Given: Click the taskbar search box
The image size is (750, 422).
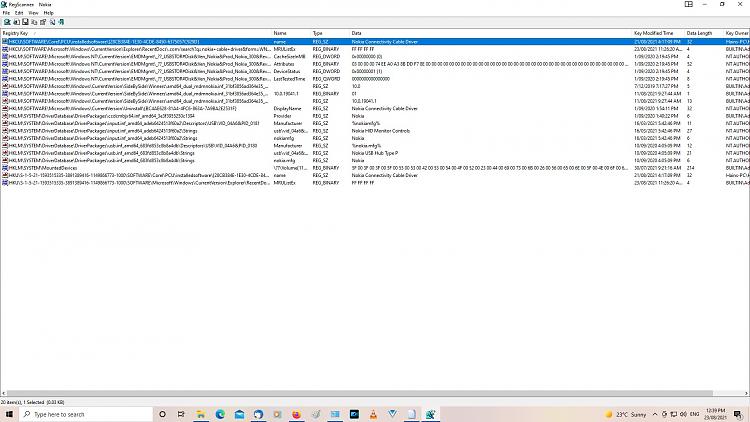Looking at the screenshot, I should (86, 414).
